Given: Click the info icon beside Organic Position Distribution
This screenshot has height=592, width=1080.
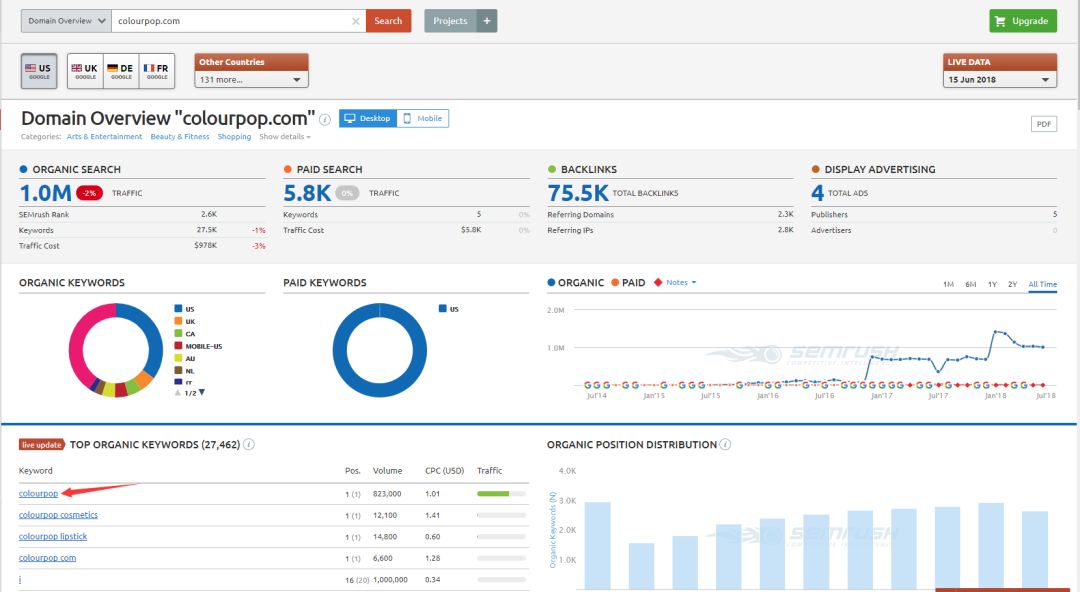Looking at the screenshot, I should point(725,445).
